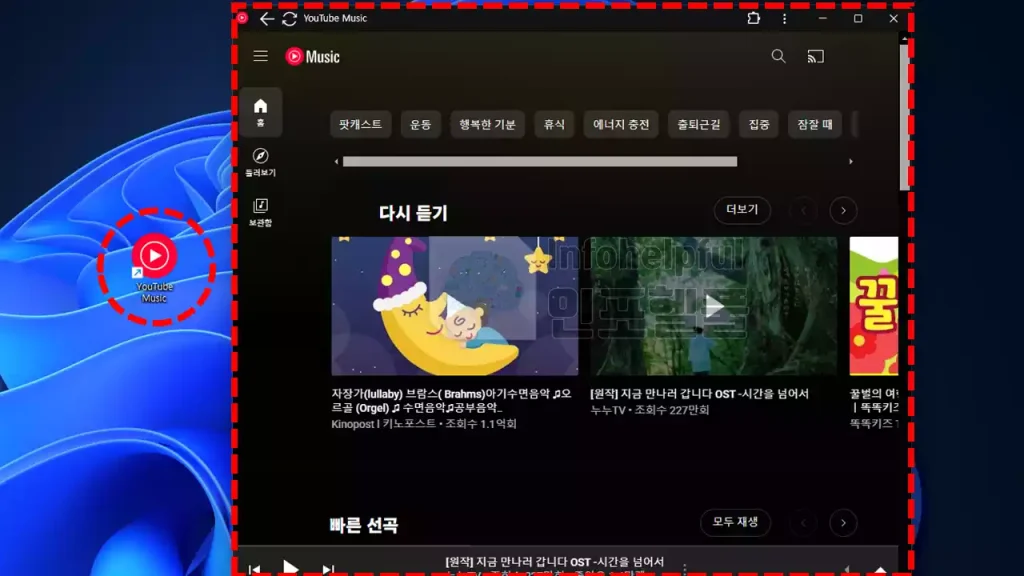Image resolution: width=1024 pixels, height=576 pixels.
Task: Select the 행복한 기분 chip
Action: [487, 124]
